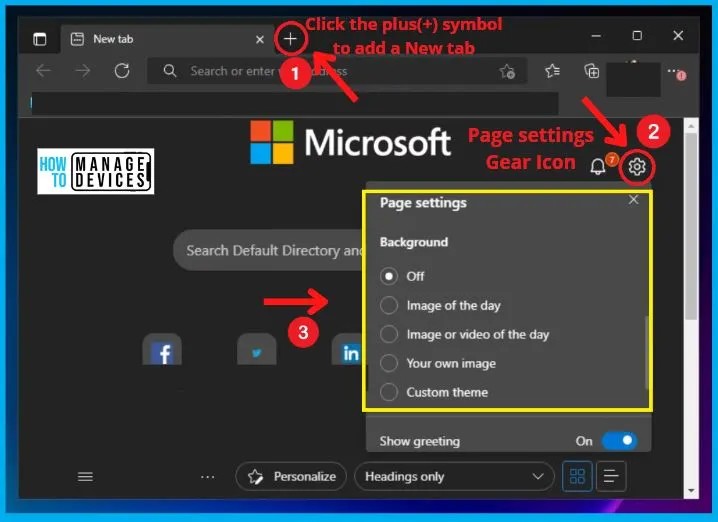
Task: Click the Microsoft logo
Action: (351, 142)
